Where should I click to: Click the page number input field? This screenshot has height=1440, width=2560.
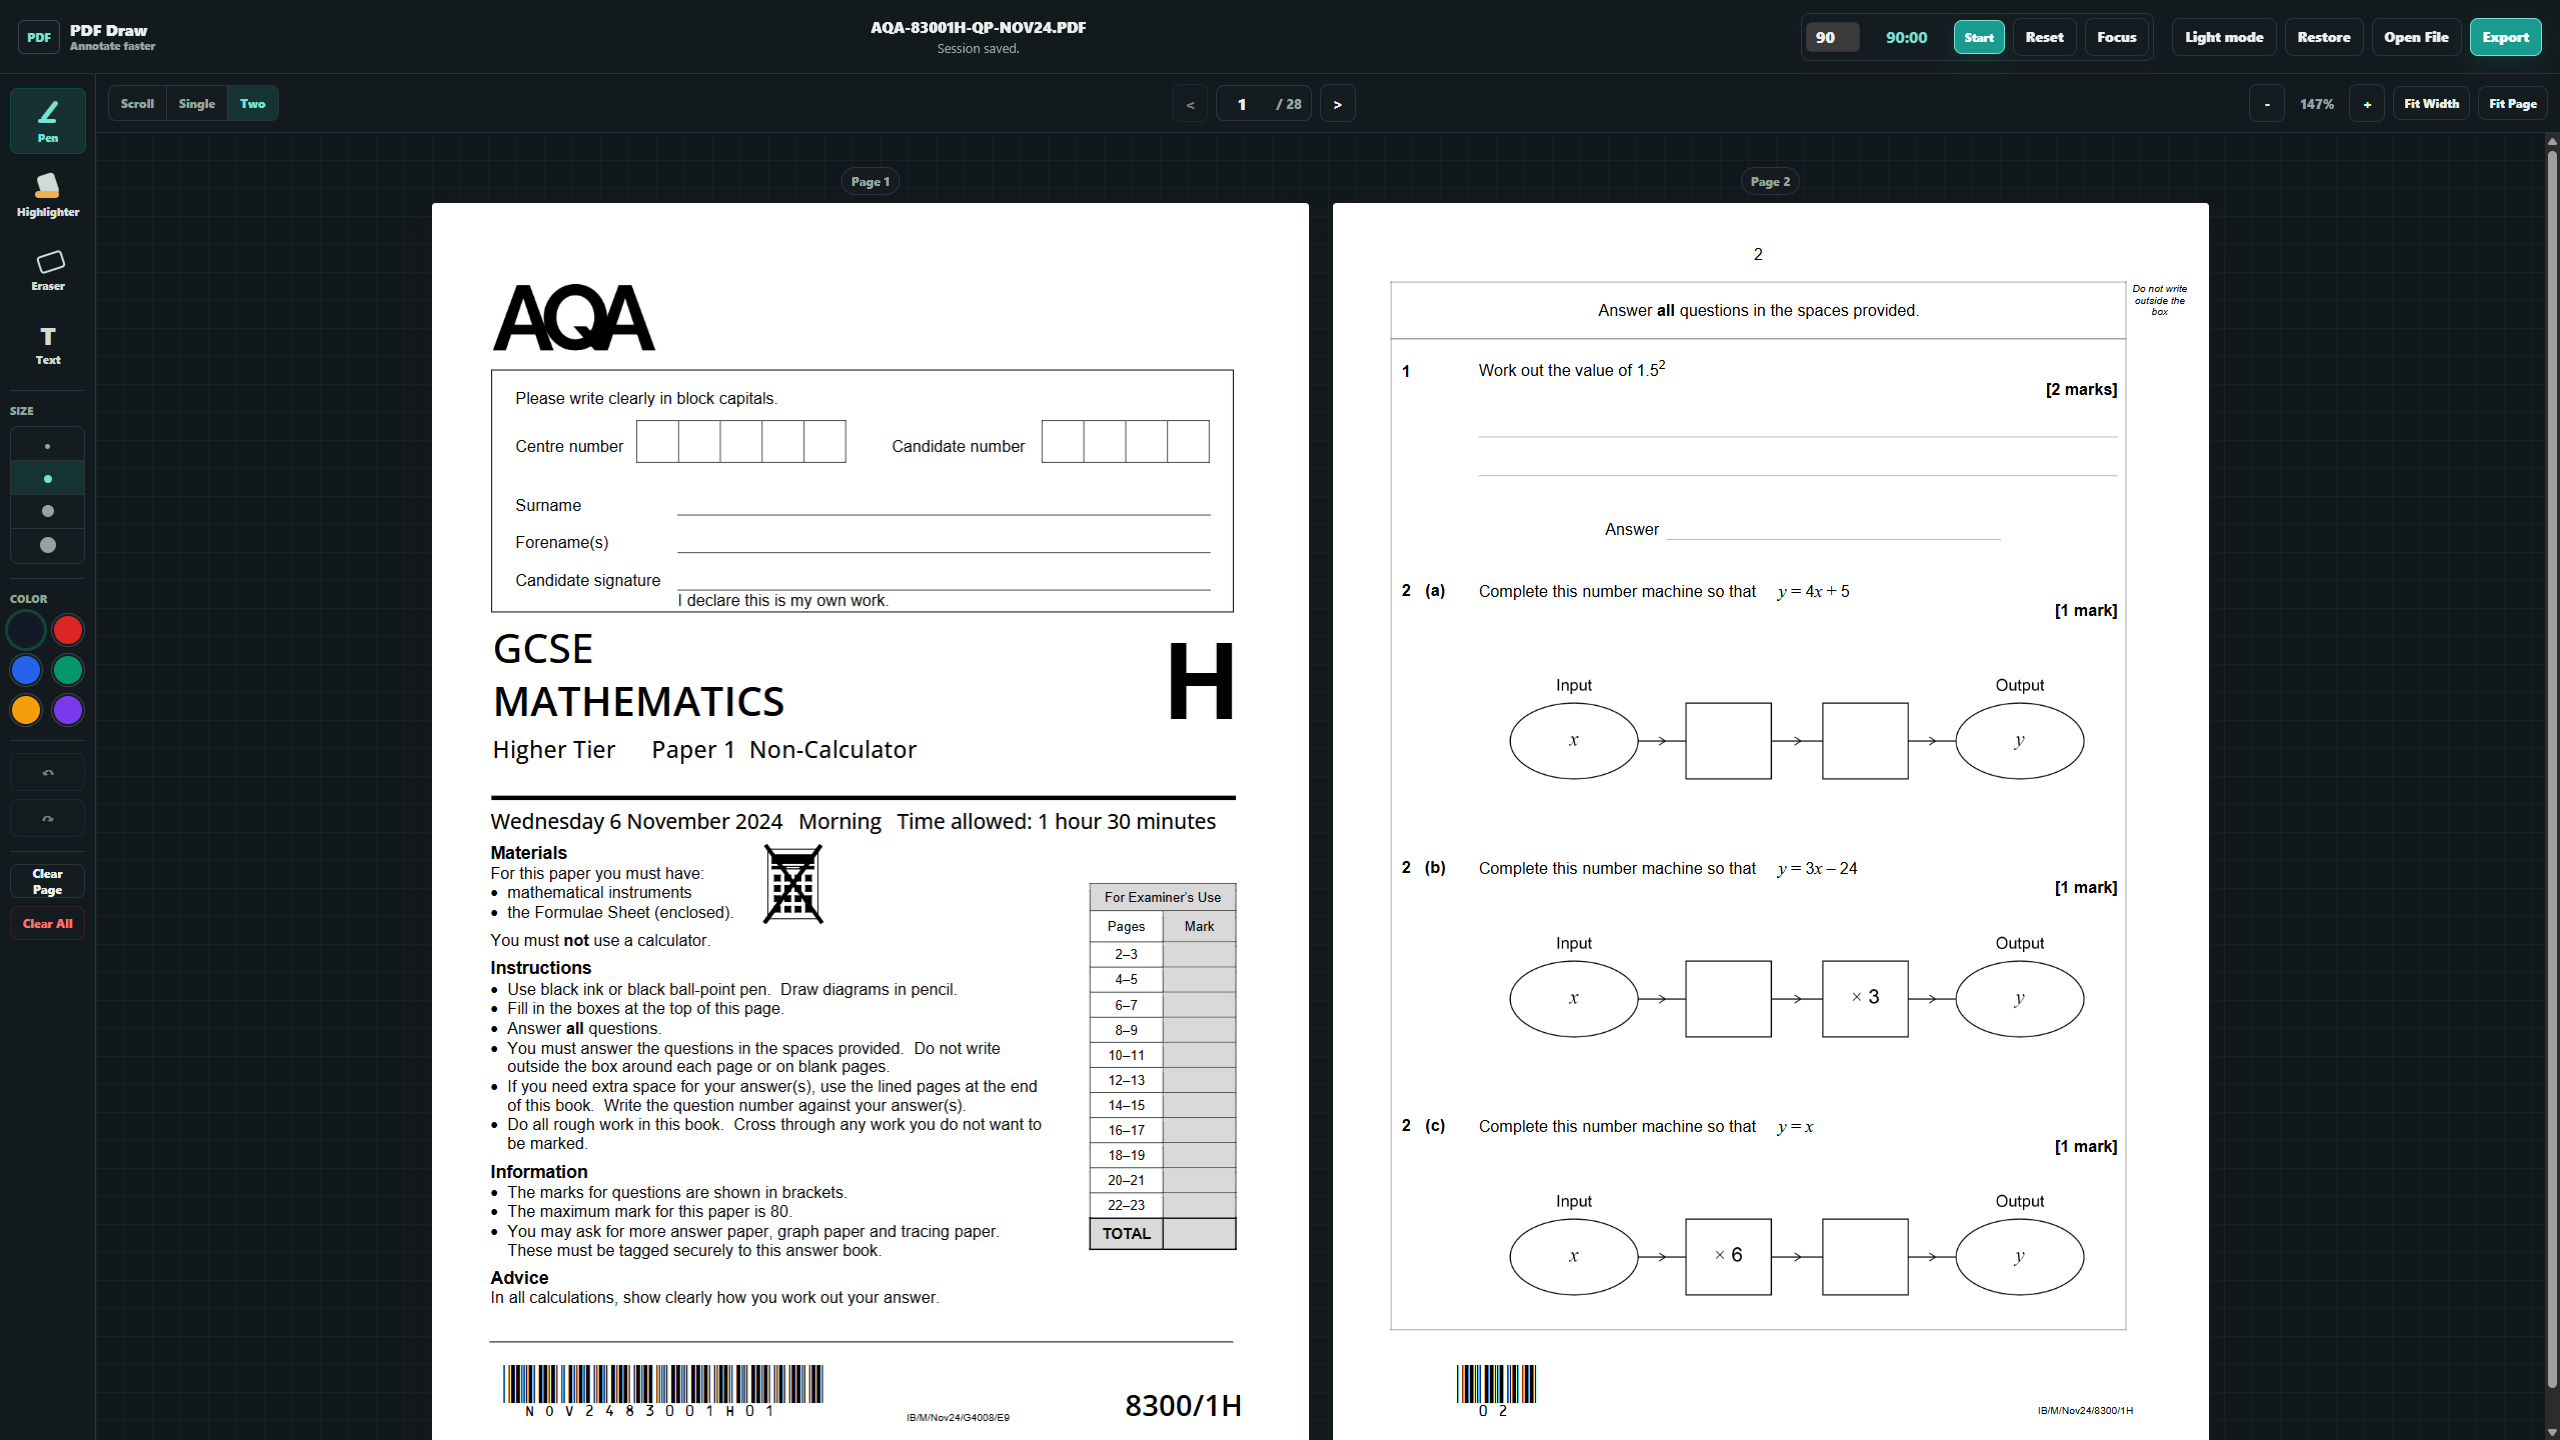coord(1241,103)
